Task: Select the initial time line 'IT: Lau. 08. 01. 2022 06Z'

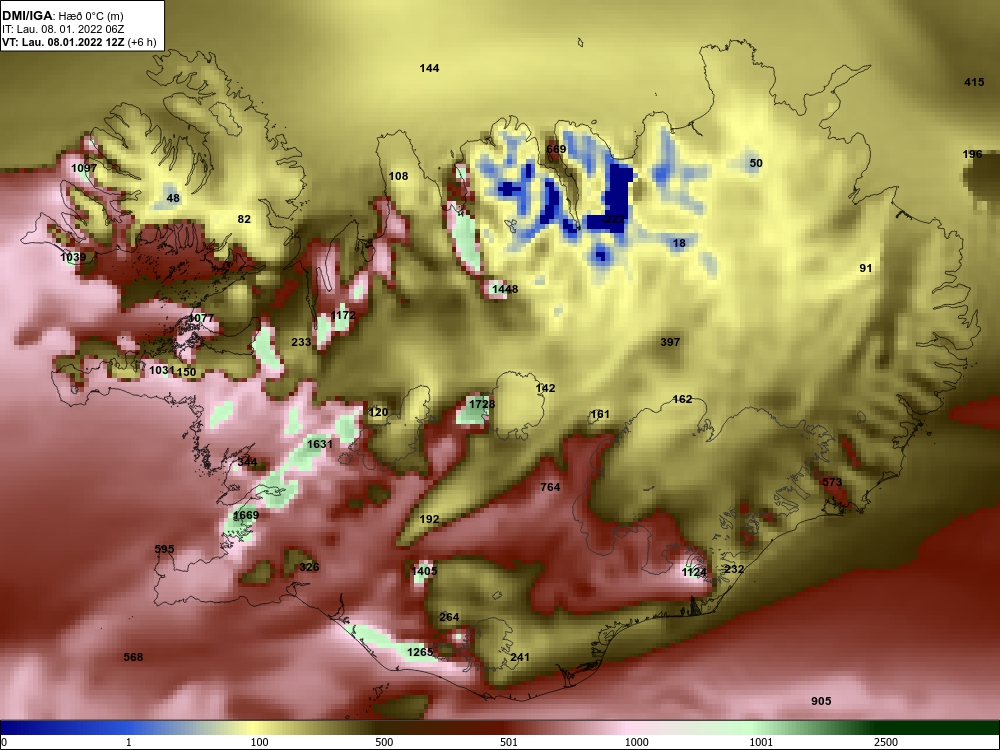Action: click(x=62, y=29)
